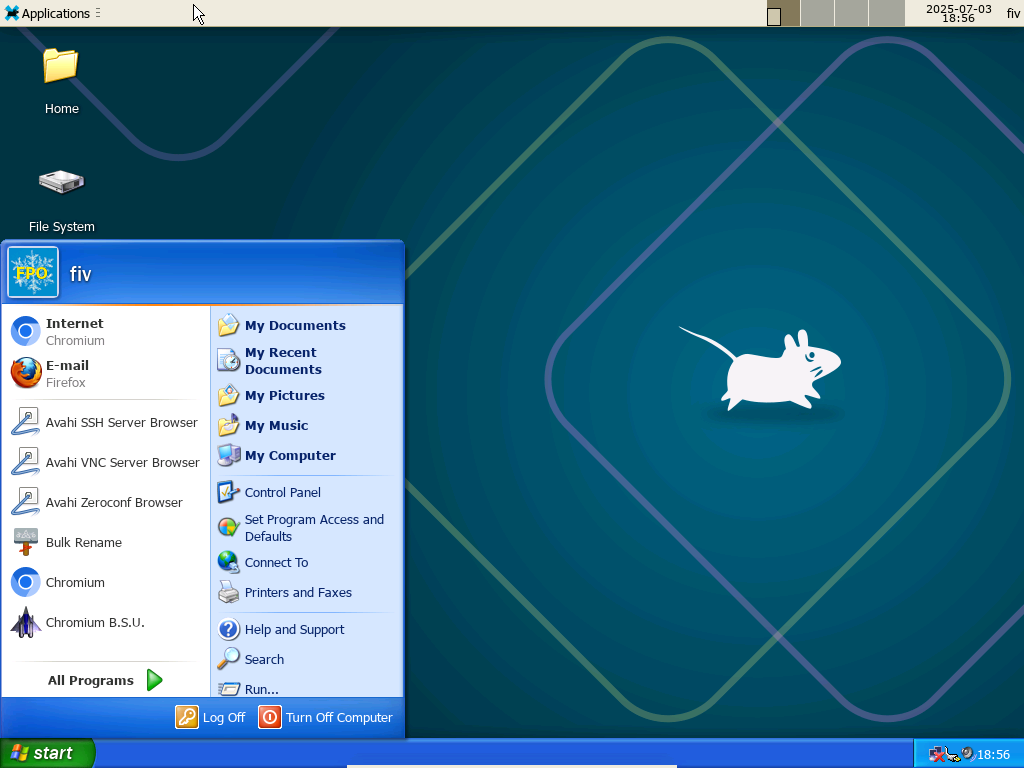Expand All Programs list
The width and height of the screenshot is (1024, 768).
point(104,681)
